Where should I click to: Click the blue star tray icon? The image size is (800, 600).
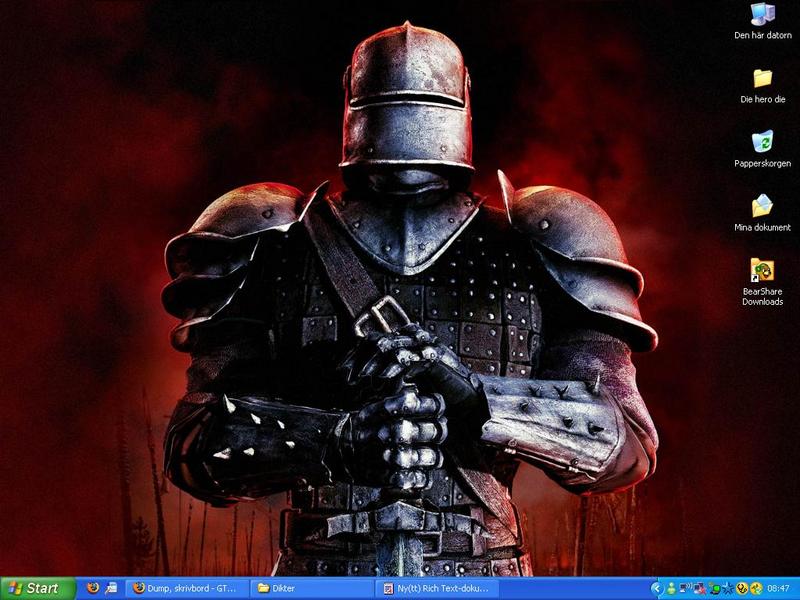click(728, 588)
